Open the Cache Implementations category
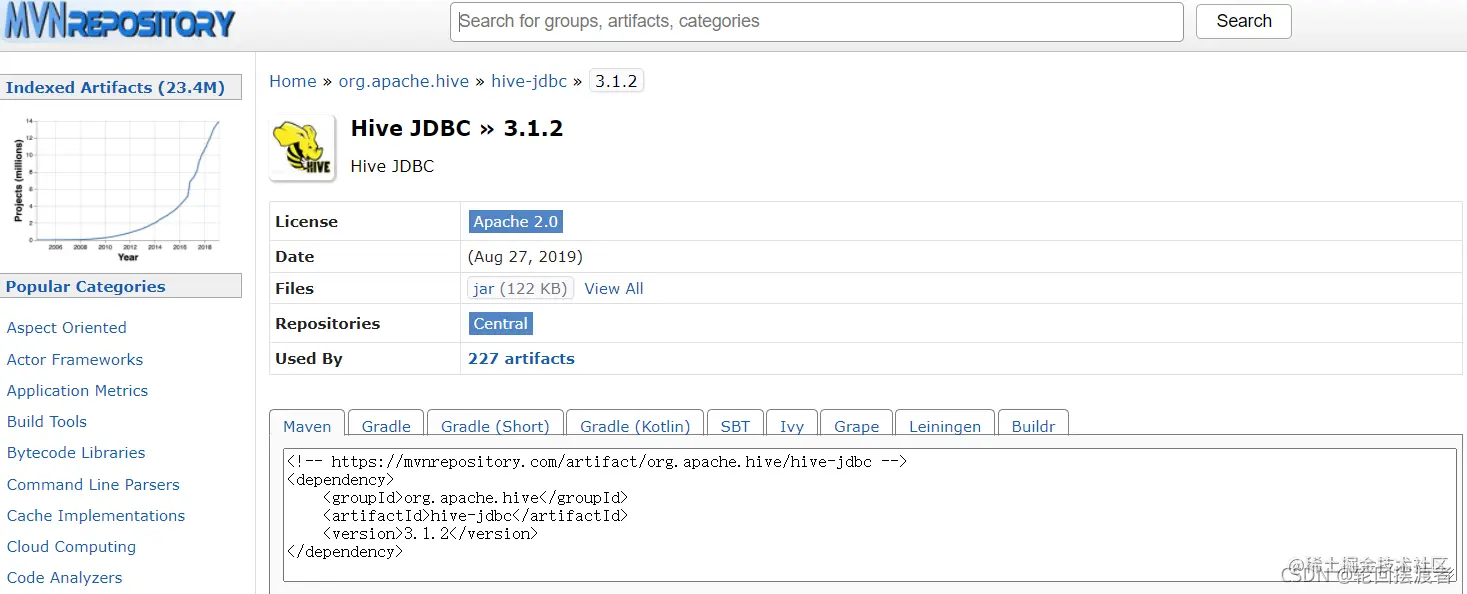This screenshot has width=1467, height=594. coord(96,515)
